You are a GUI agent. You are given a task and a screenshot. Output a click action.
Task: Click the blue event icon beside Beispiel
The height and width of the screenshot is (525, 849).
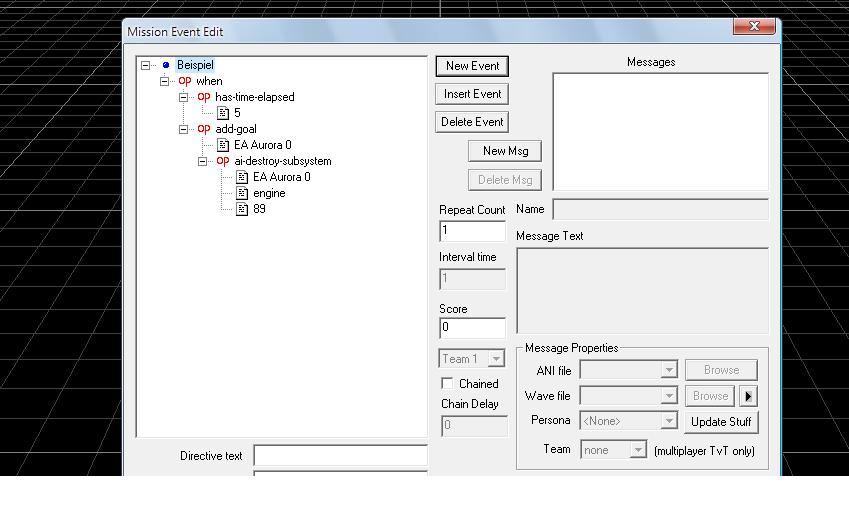click(166, 65)
